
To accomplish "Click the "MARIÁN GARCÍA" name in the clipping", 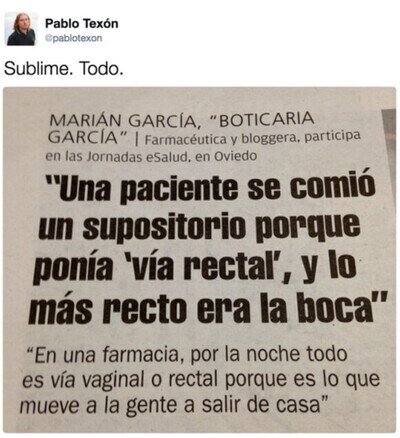I will [123, 121].
